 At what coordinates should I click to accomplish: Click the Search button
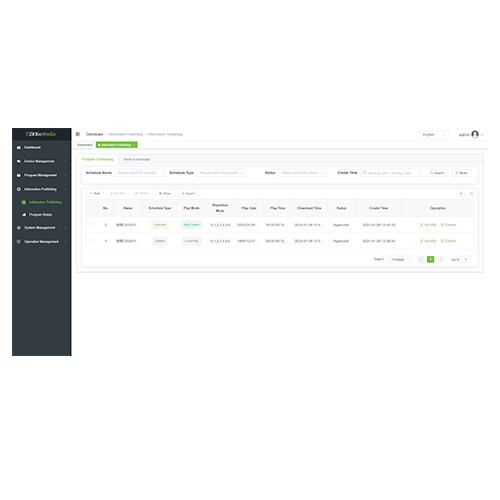(437, 173)
